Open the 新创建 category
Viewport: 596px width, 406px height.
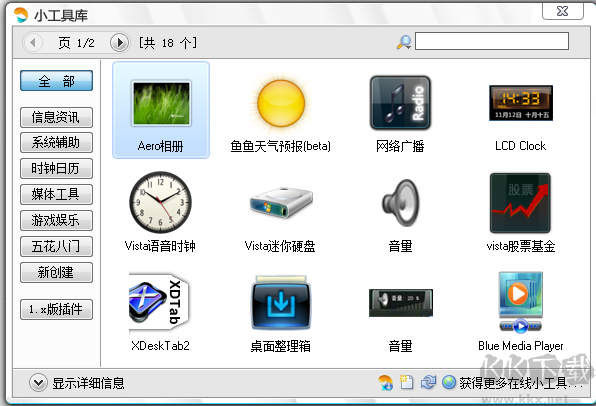(56, 273)
